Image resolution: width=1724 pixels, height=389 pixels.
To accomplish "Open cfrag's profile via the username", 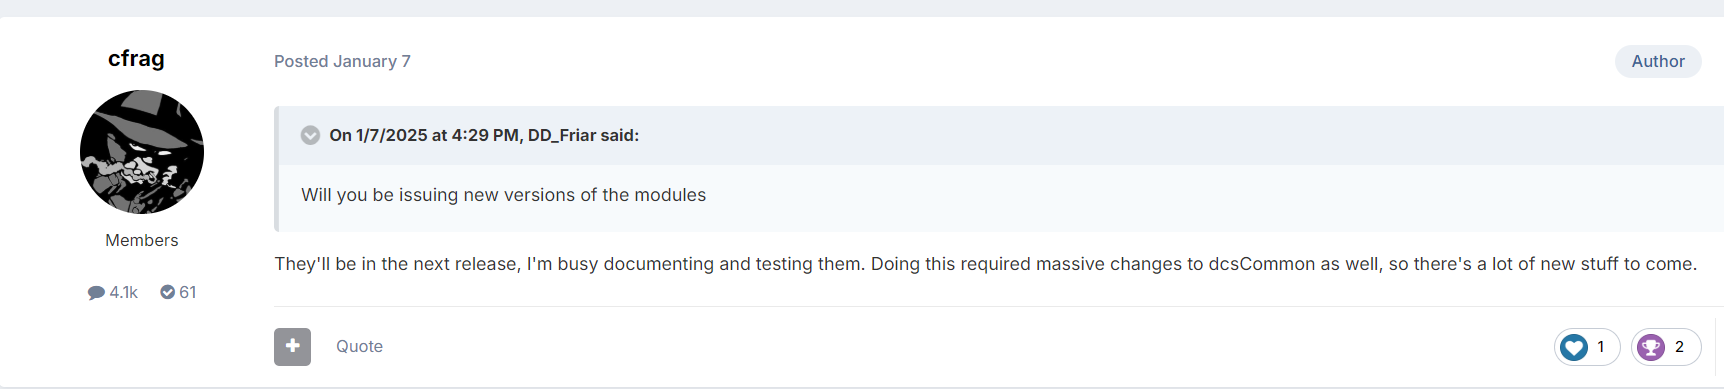I will (136, 59).
